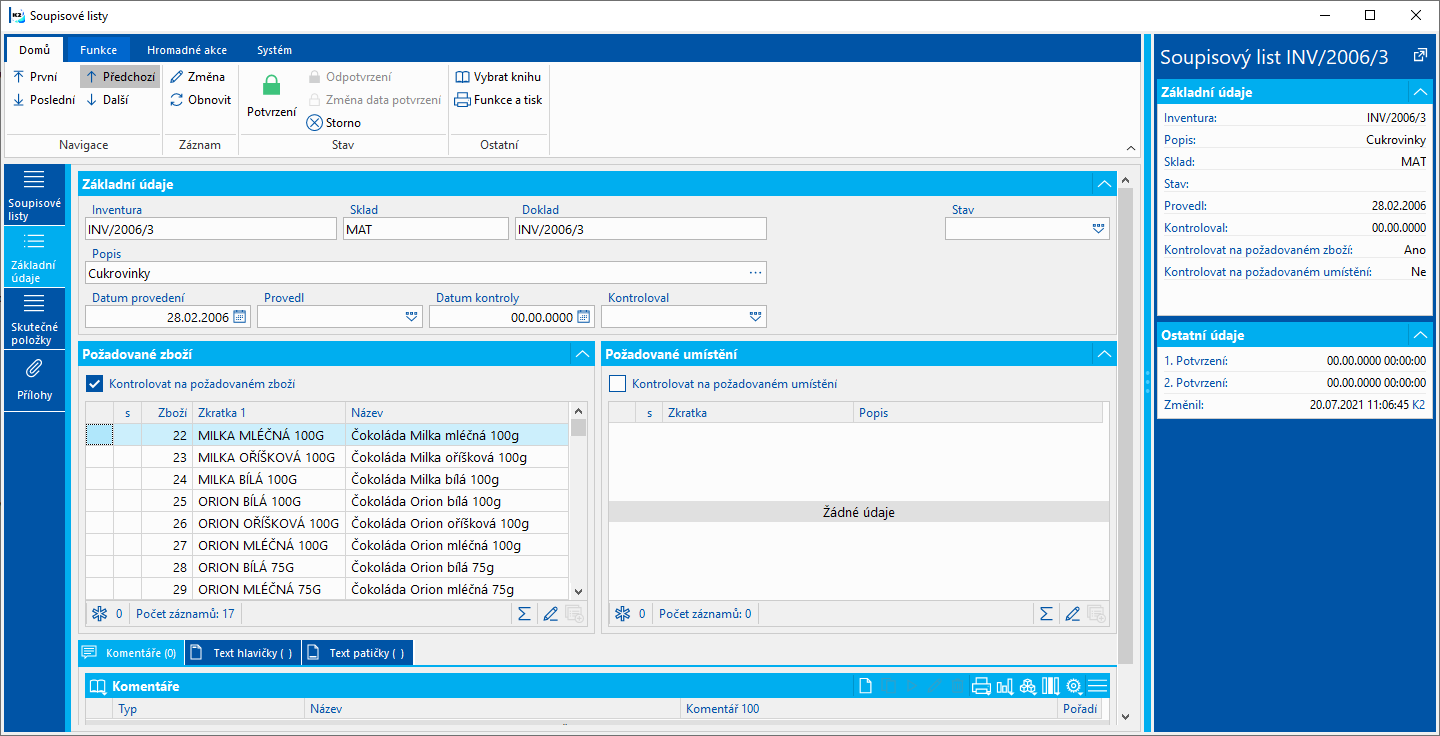Check Kontrolovat na požadovaném umístění
The height and width of the screenshot is (736, 1440).
[618, 383]
